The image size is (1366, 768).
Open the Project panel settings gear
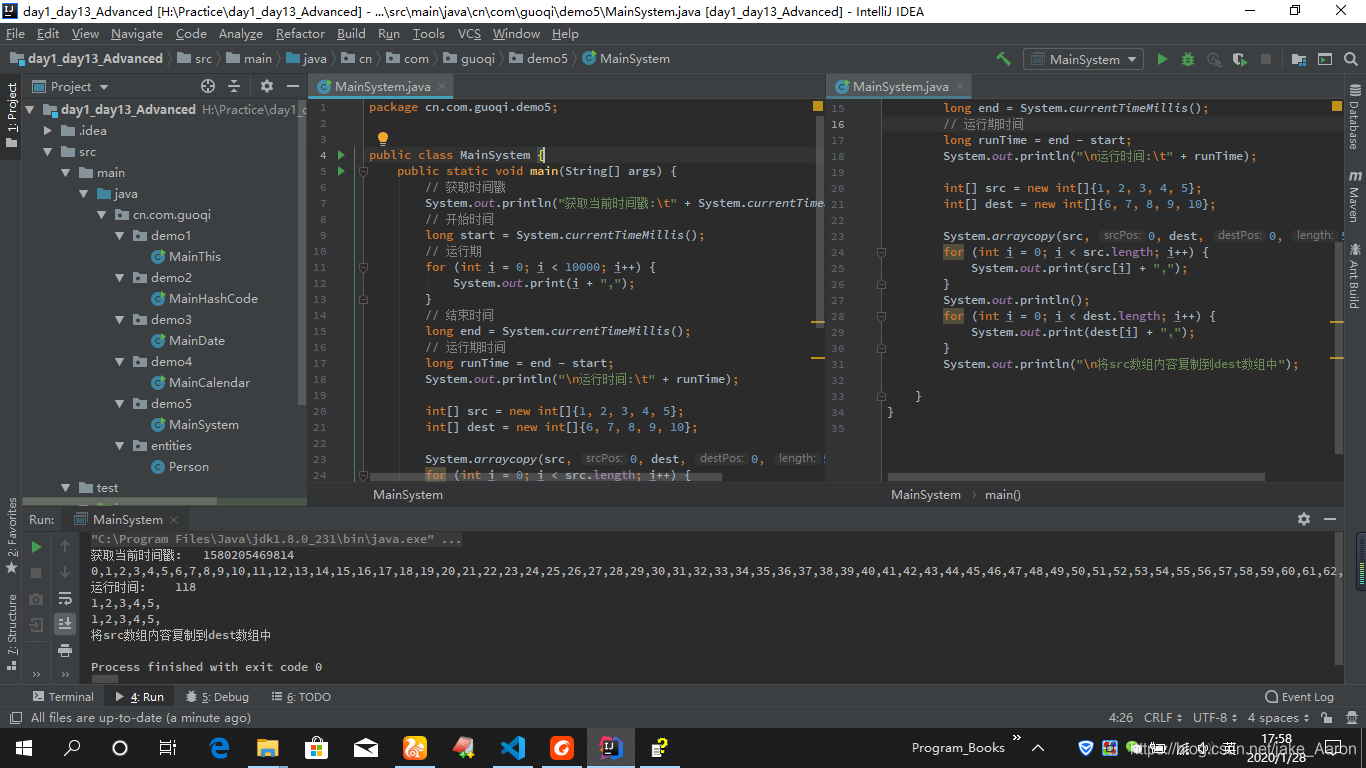click(x=266, y=86)
